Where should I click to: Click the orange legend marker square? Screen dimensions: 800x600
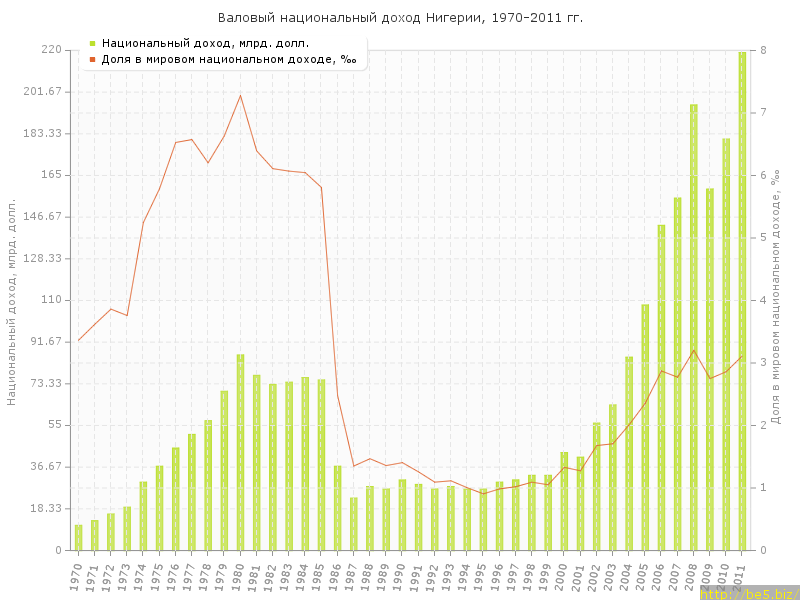coord(92,60)
